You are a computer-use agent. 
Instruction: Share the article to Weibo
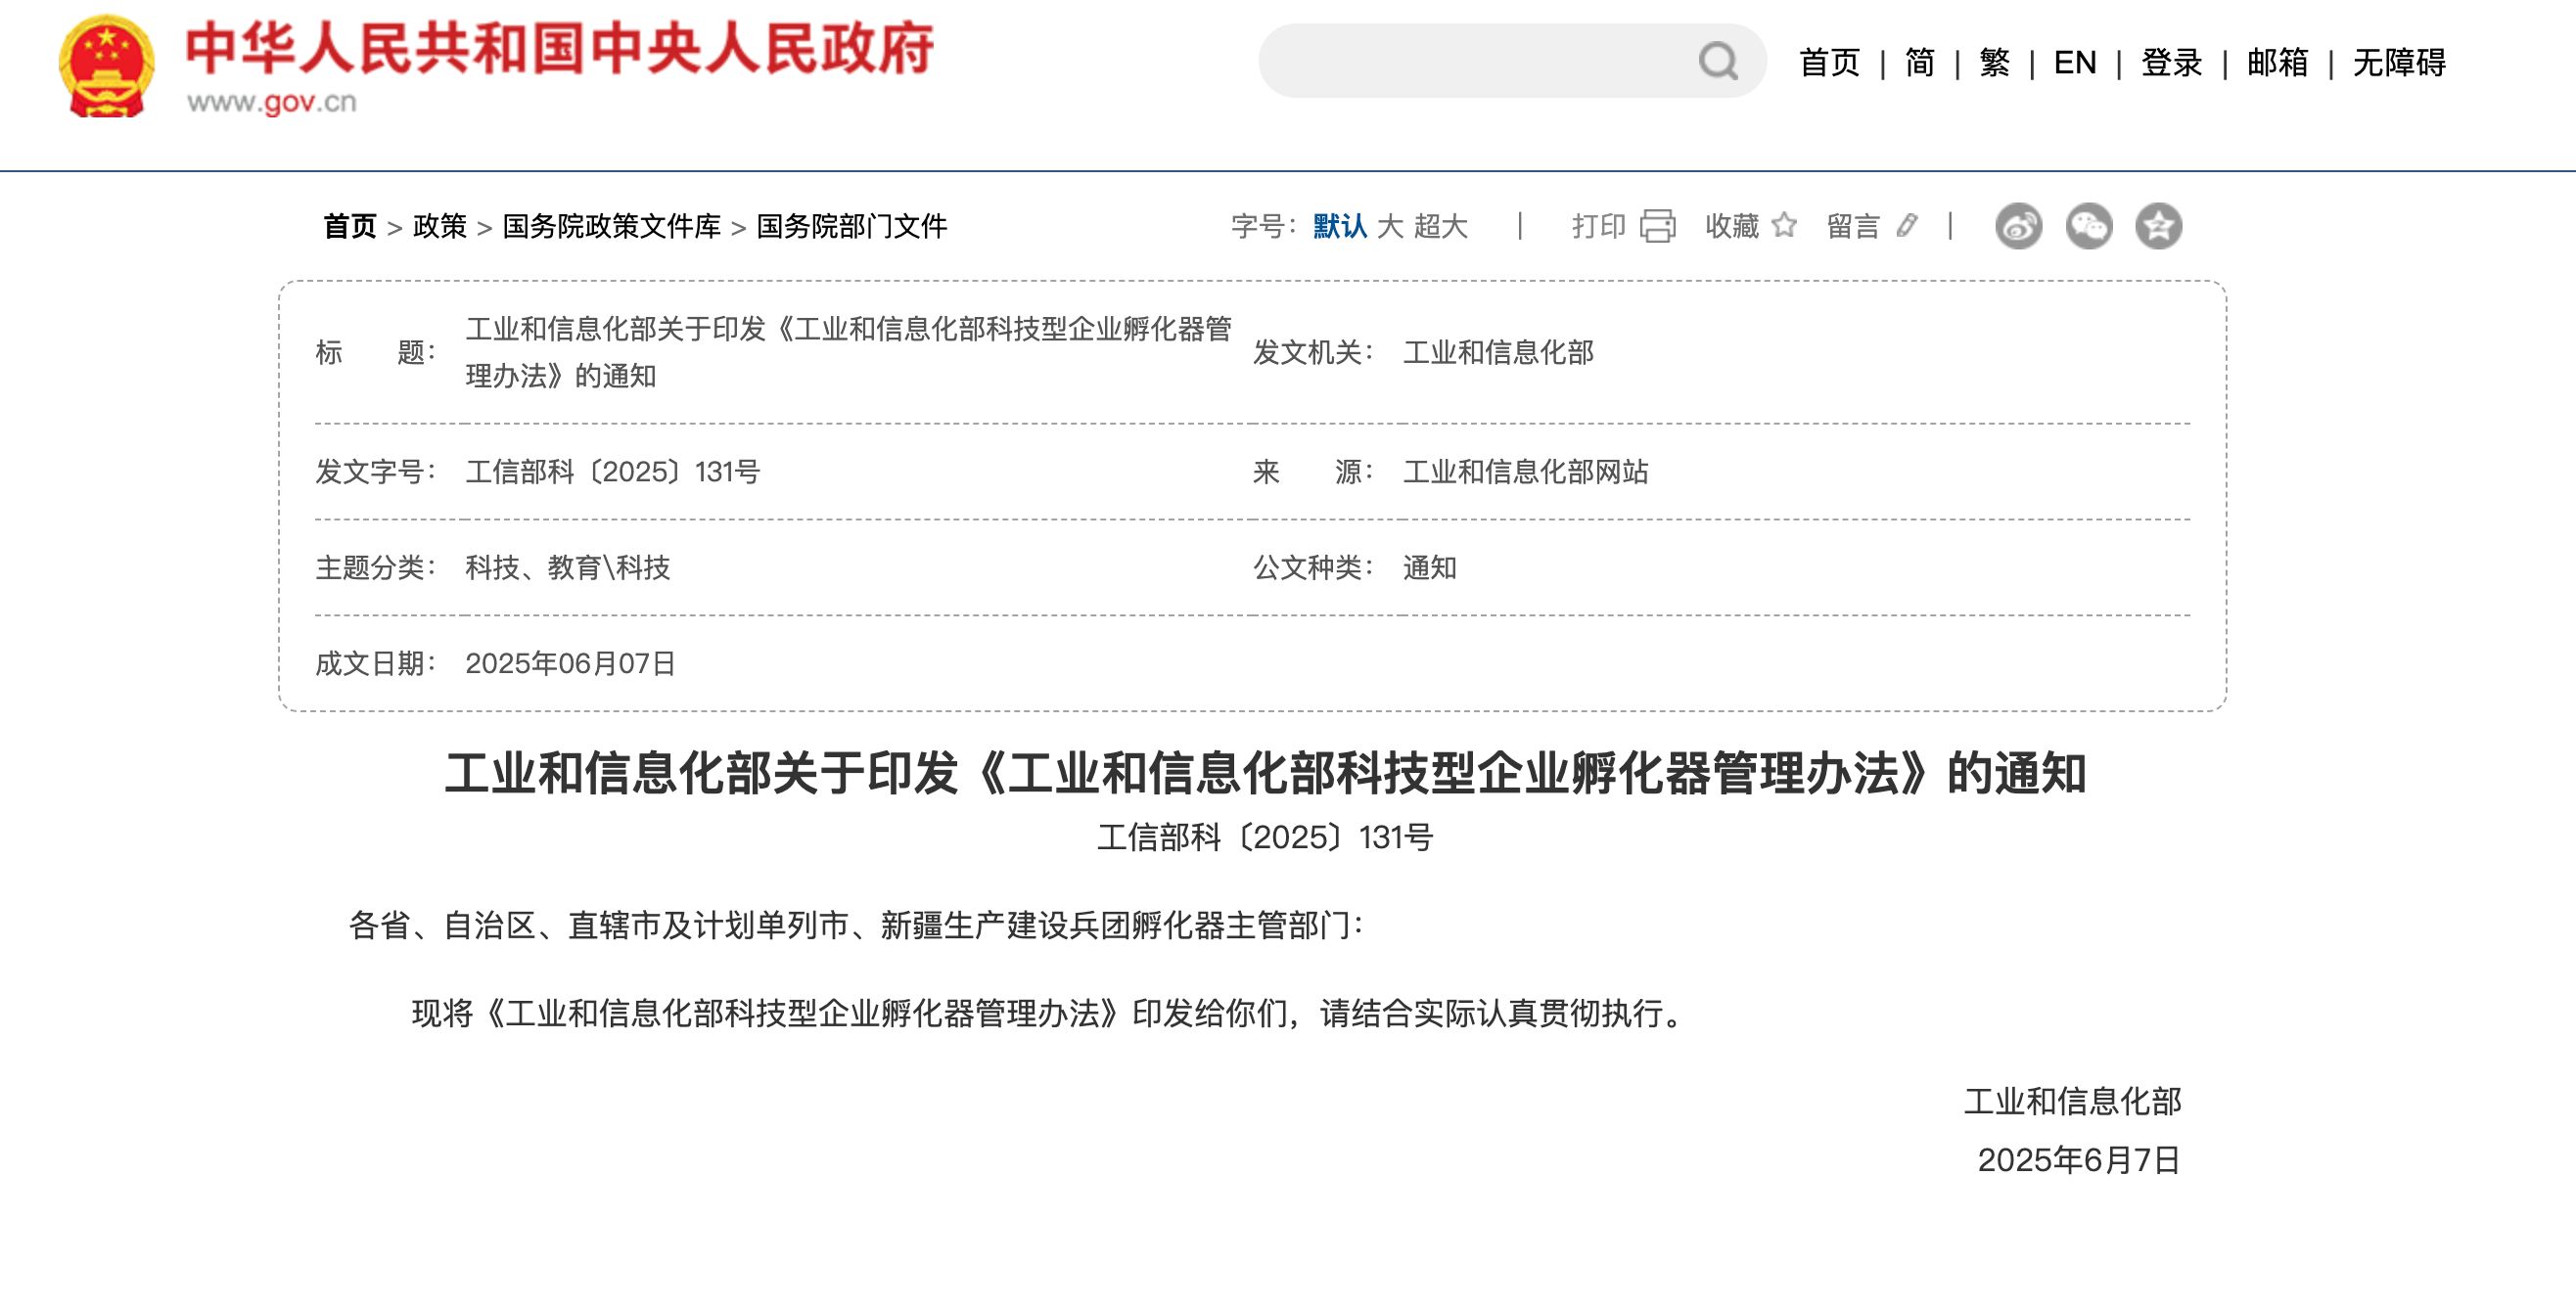click(2021, 228)
